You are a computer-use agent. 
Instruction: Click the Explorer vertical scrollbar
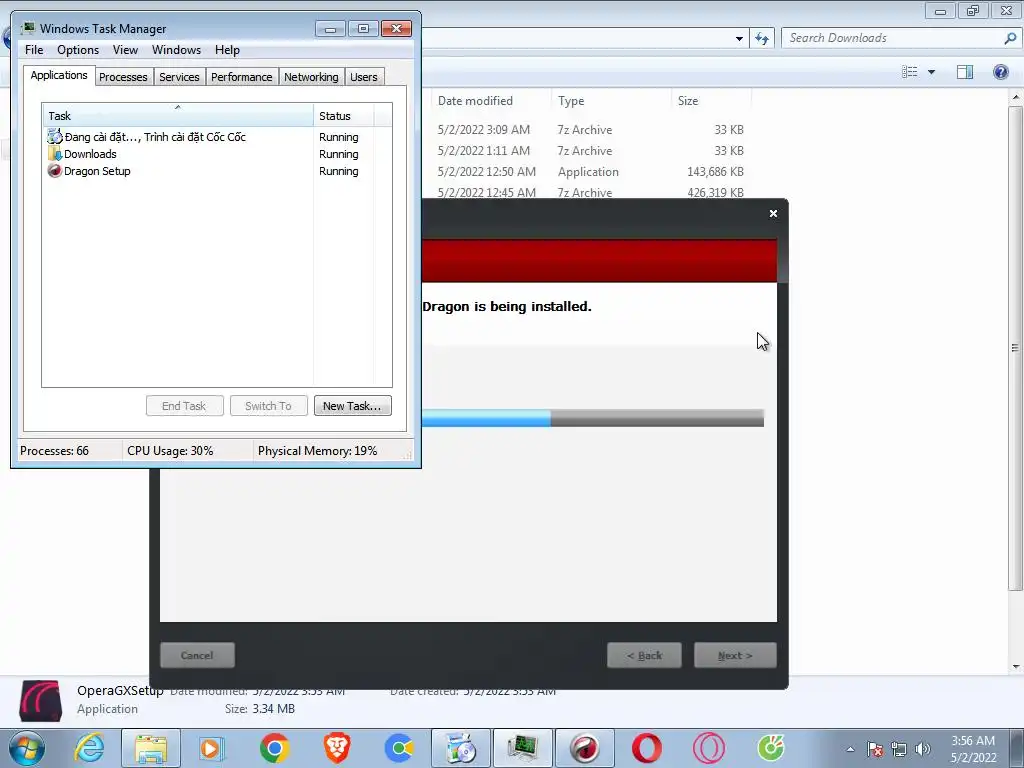(x=1015, y=347)
